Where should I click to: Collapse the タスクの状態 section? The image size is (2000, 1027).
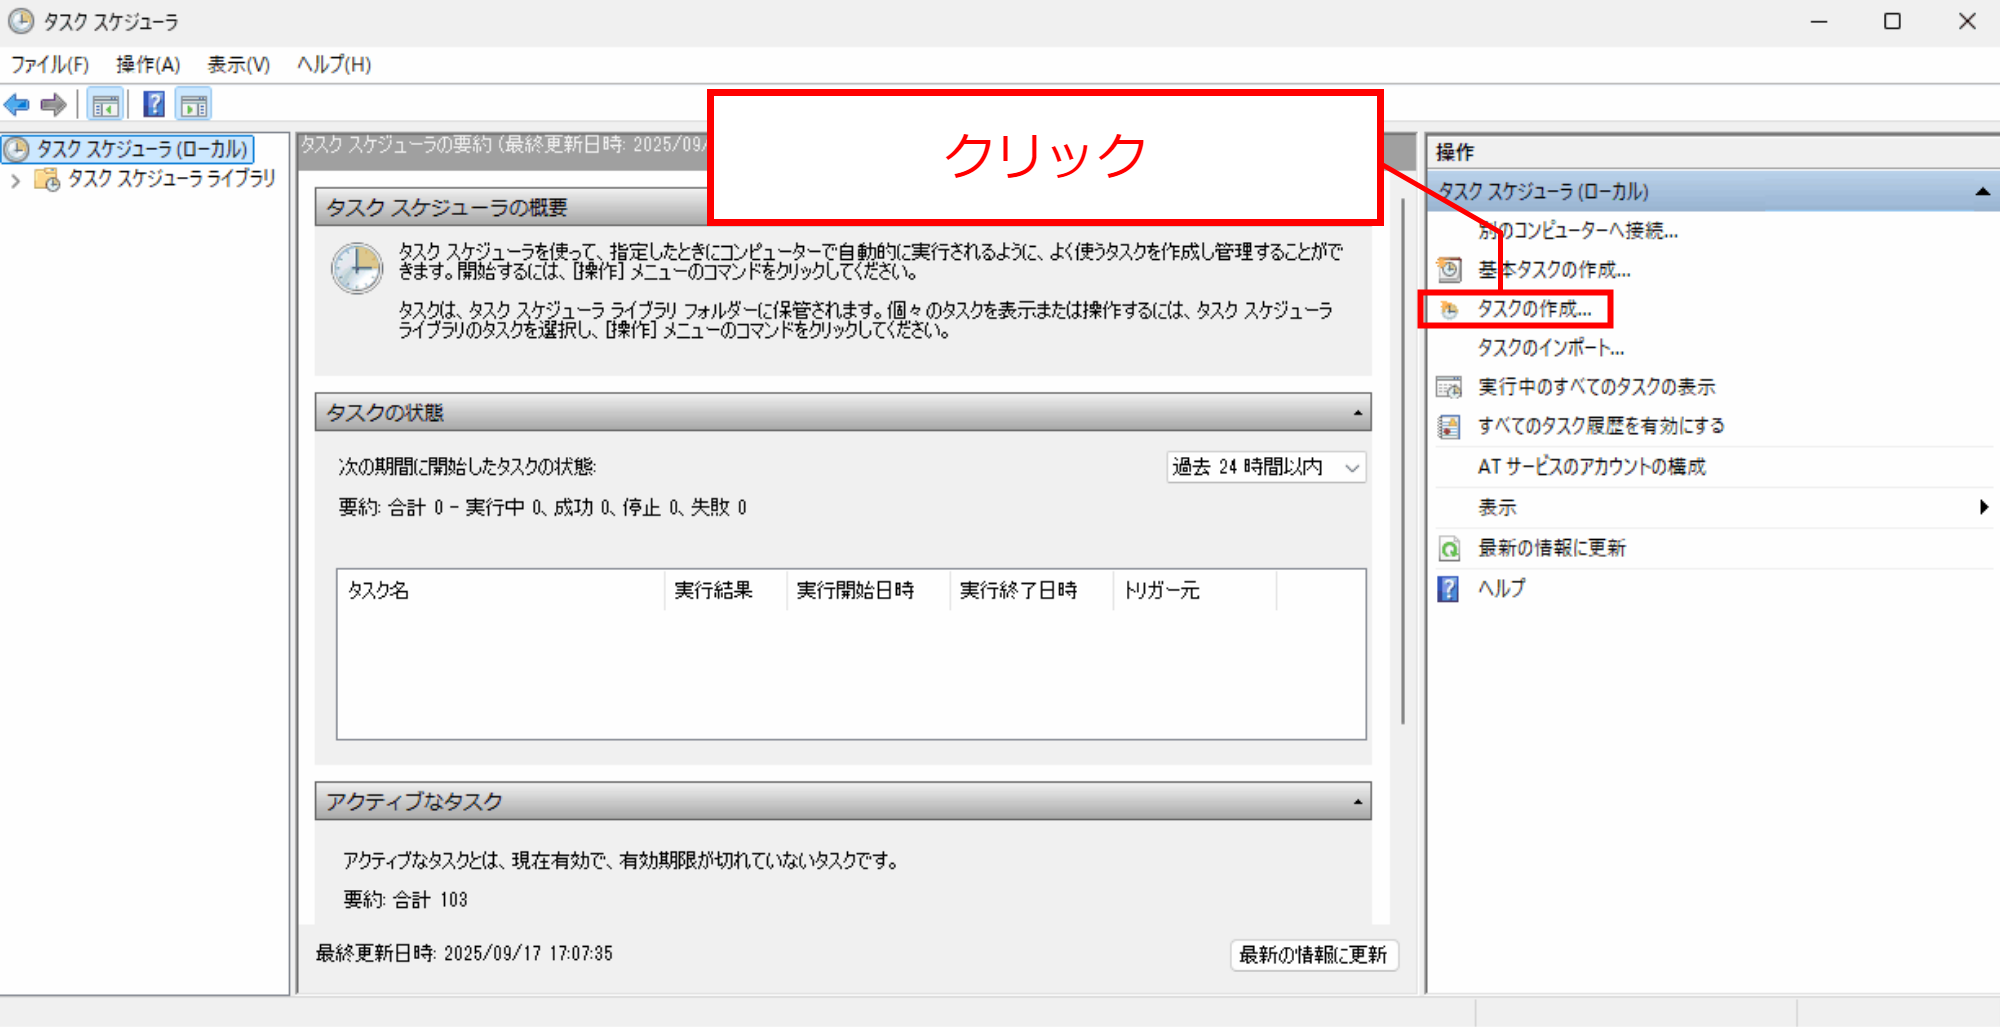[1357, 413]
